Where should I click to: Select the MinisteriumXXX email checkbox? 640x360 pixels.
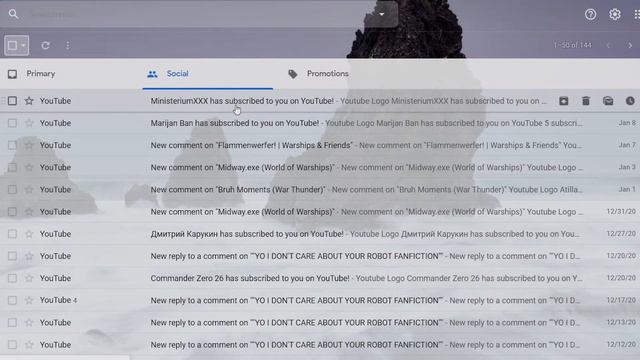[12, 101]
